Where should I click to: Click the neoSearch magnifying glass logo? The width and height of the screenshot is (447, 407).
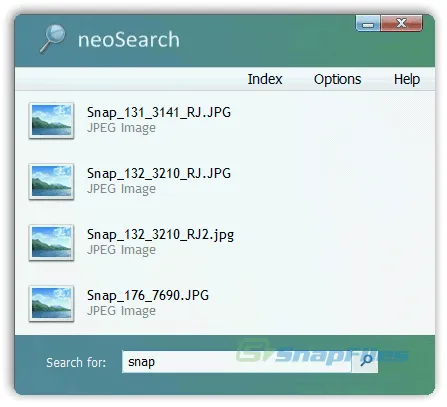pos(52,39)
